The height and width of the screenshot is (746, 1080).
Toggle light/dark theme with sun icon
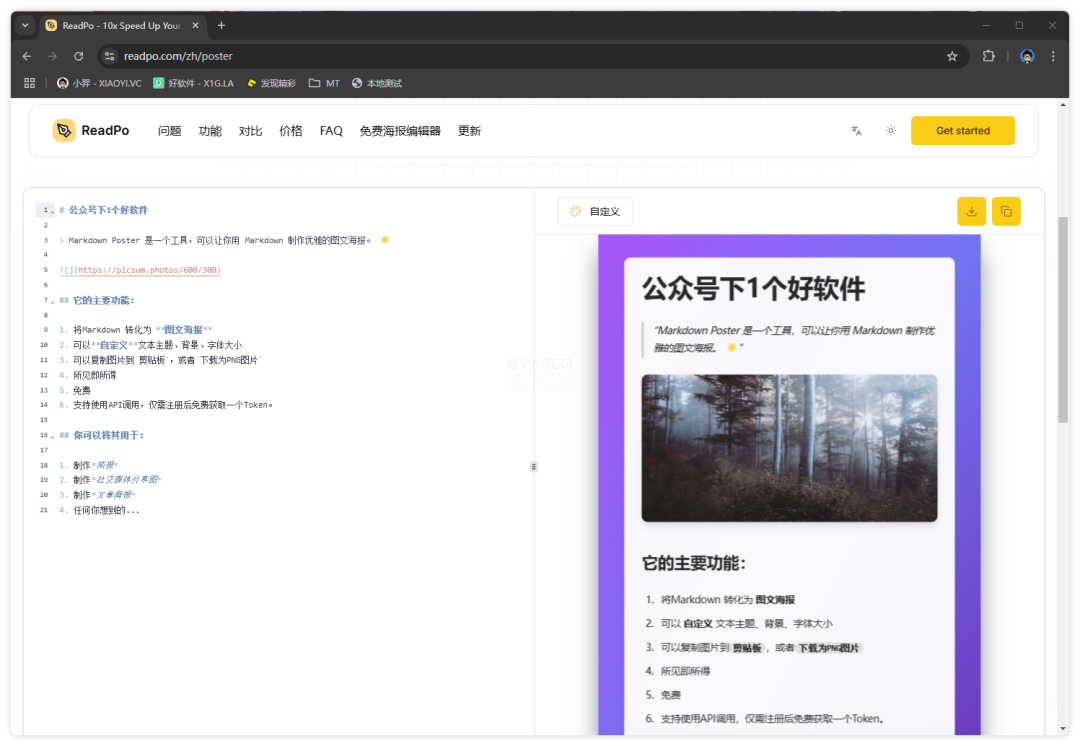(x=890, y=131)
